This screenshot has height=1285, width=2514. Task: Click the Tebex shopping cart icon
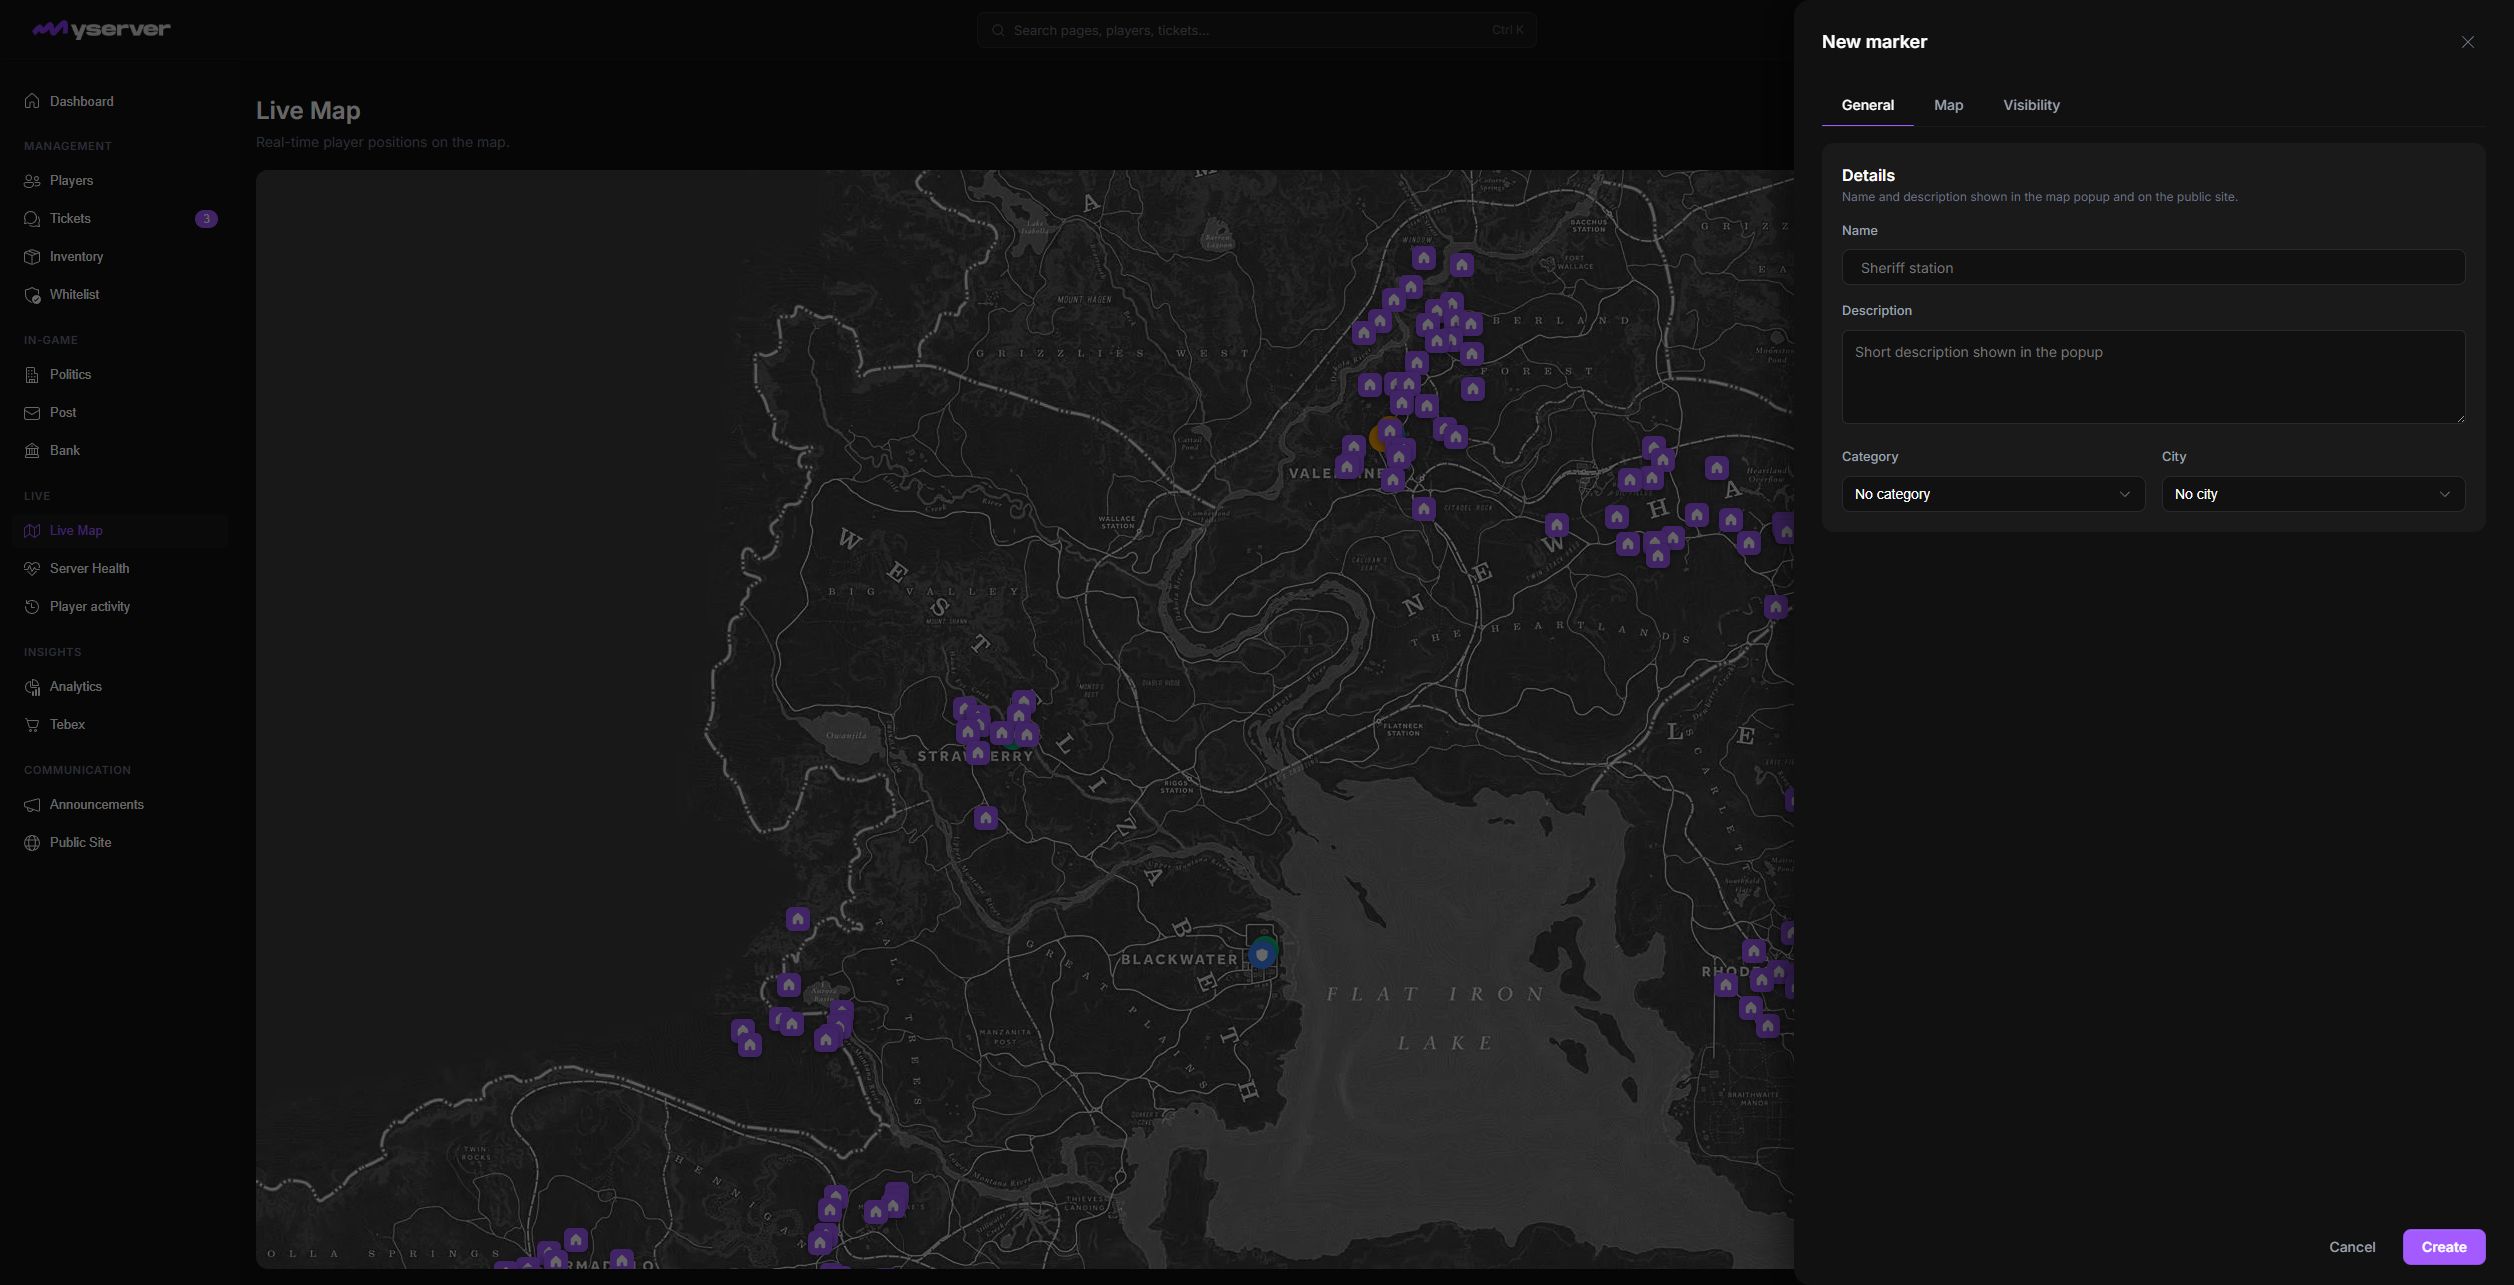coord(32,725)
